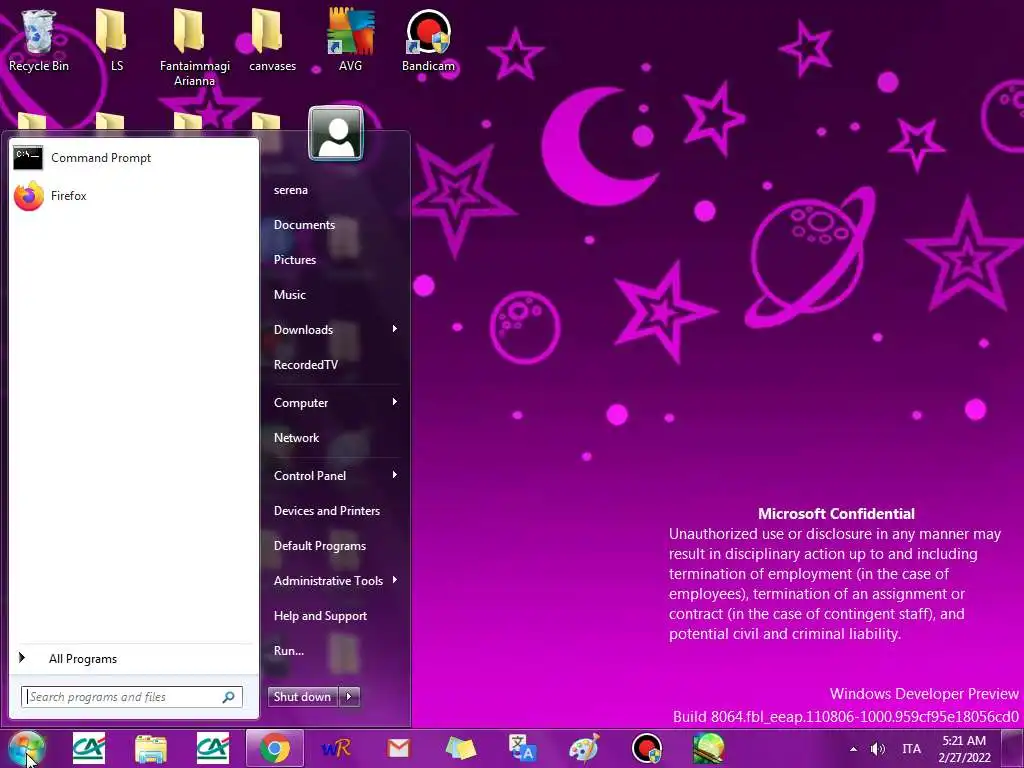
Task: Click the Show desktop button
Action: 1013,749
